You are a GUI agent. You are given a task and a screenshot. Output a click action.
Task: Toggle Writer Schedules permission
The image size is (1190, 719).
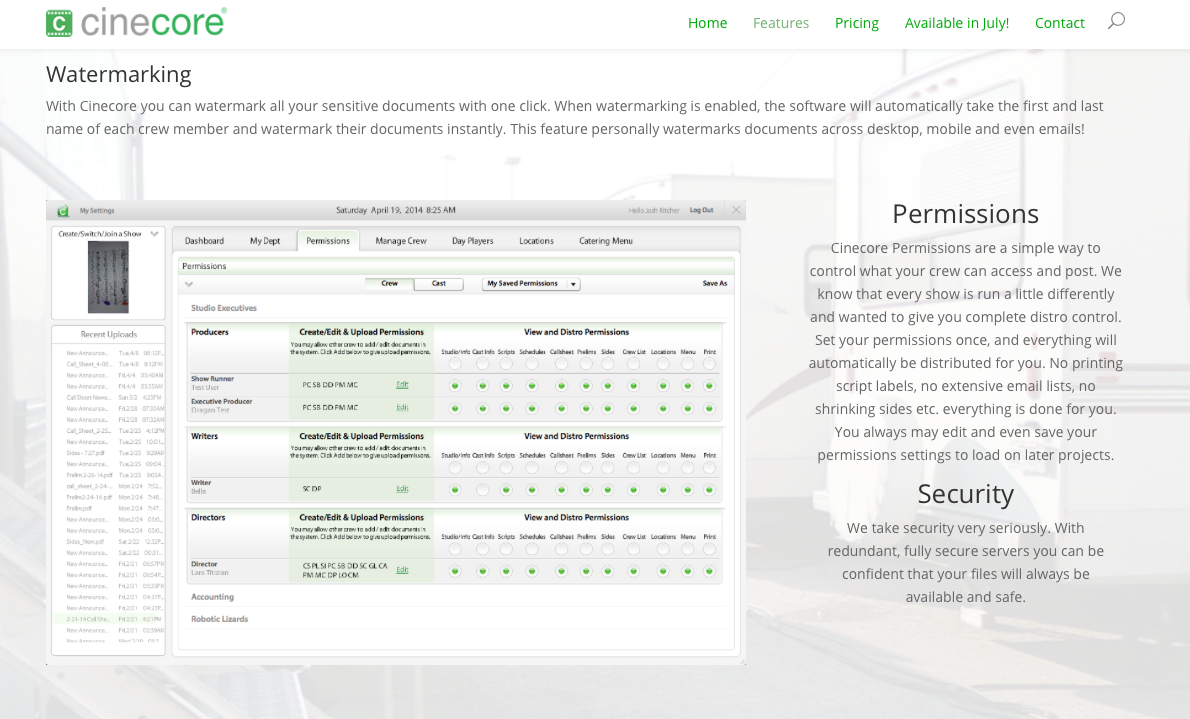point(532,490)
